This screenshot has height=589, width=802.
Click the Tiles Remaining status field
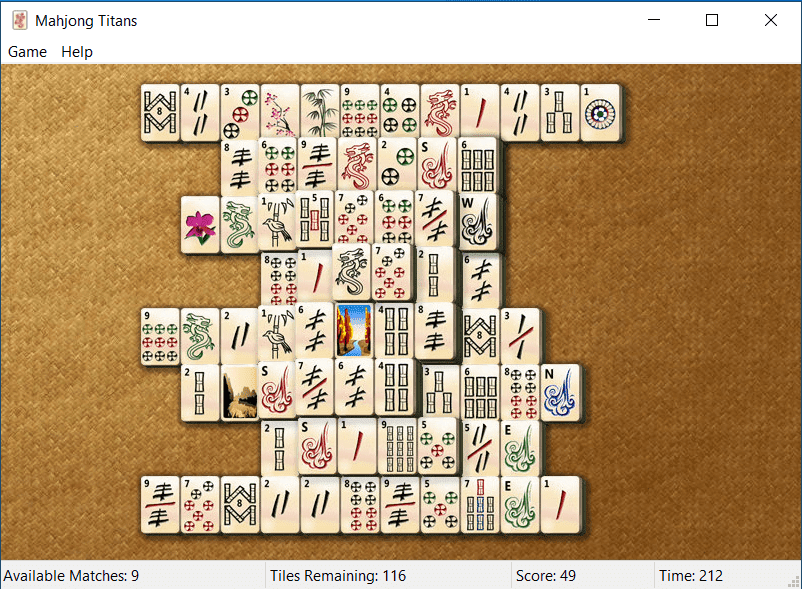[x=338, y=576]
